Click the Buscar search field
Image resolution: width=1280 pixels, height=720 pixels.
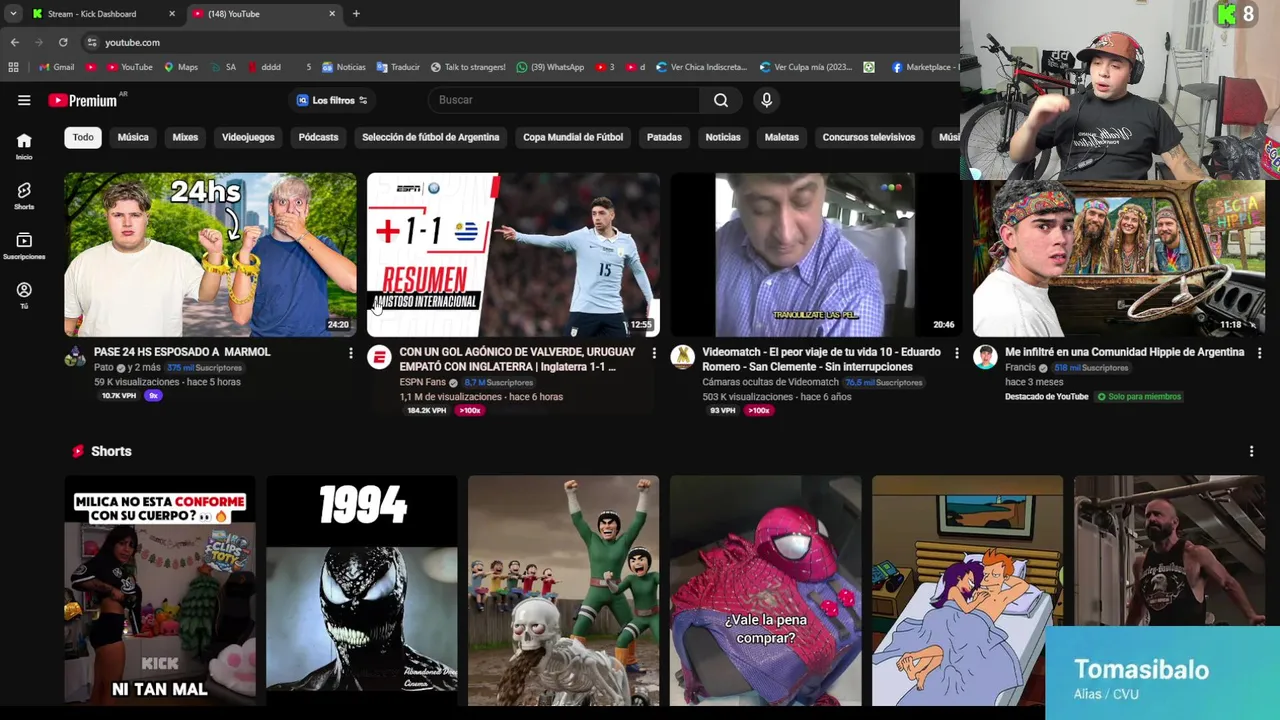click(565, 100)
